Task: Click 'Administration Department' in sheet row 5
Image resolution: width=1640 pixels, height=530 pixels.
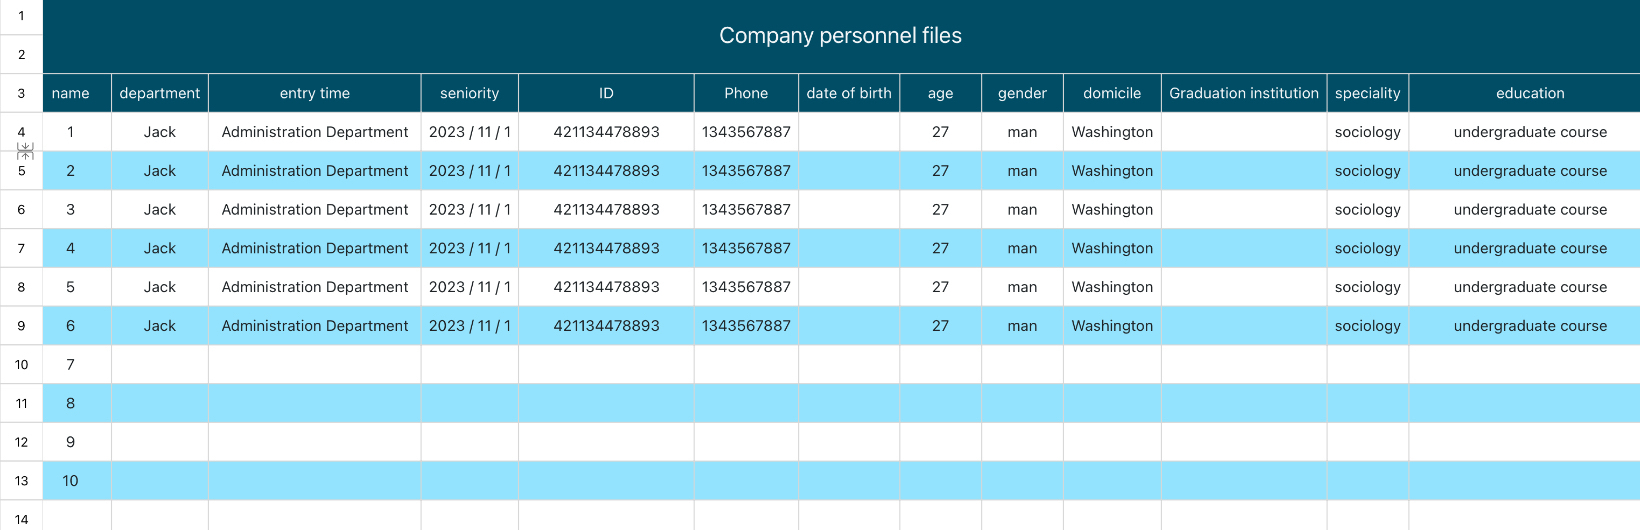Action: click(315, 171)
